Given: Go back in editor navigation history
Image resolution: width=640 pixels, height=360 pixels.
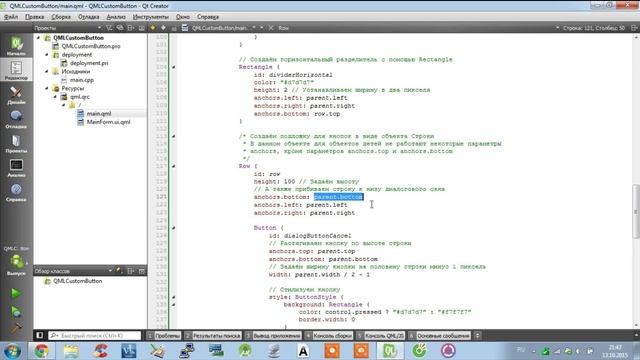Looking at the screenshot, I should coord(153,28).
